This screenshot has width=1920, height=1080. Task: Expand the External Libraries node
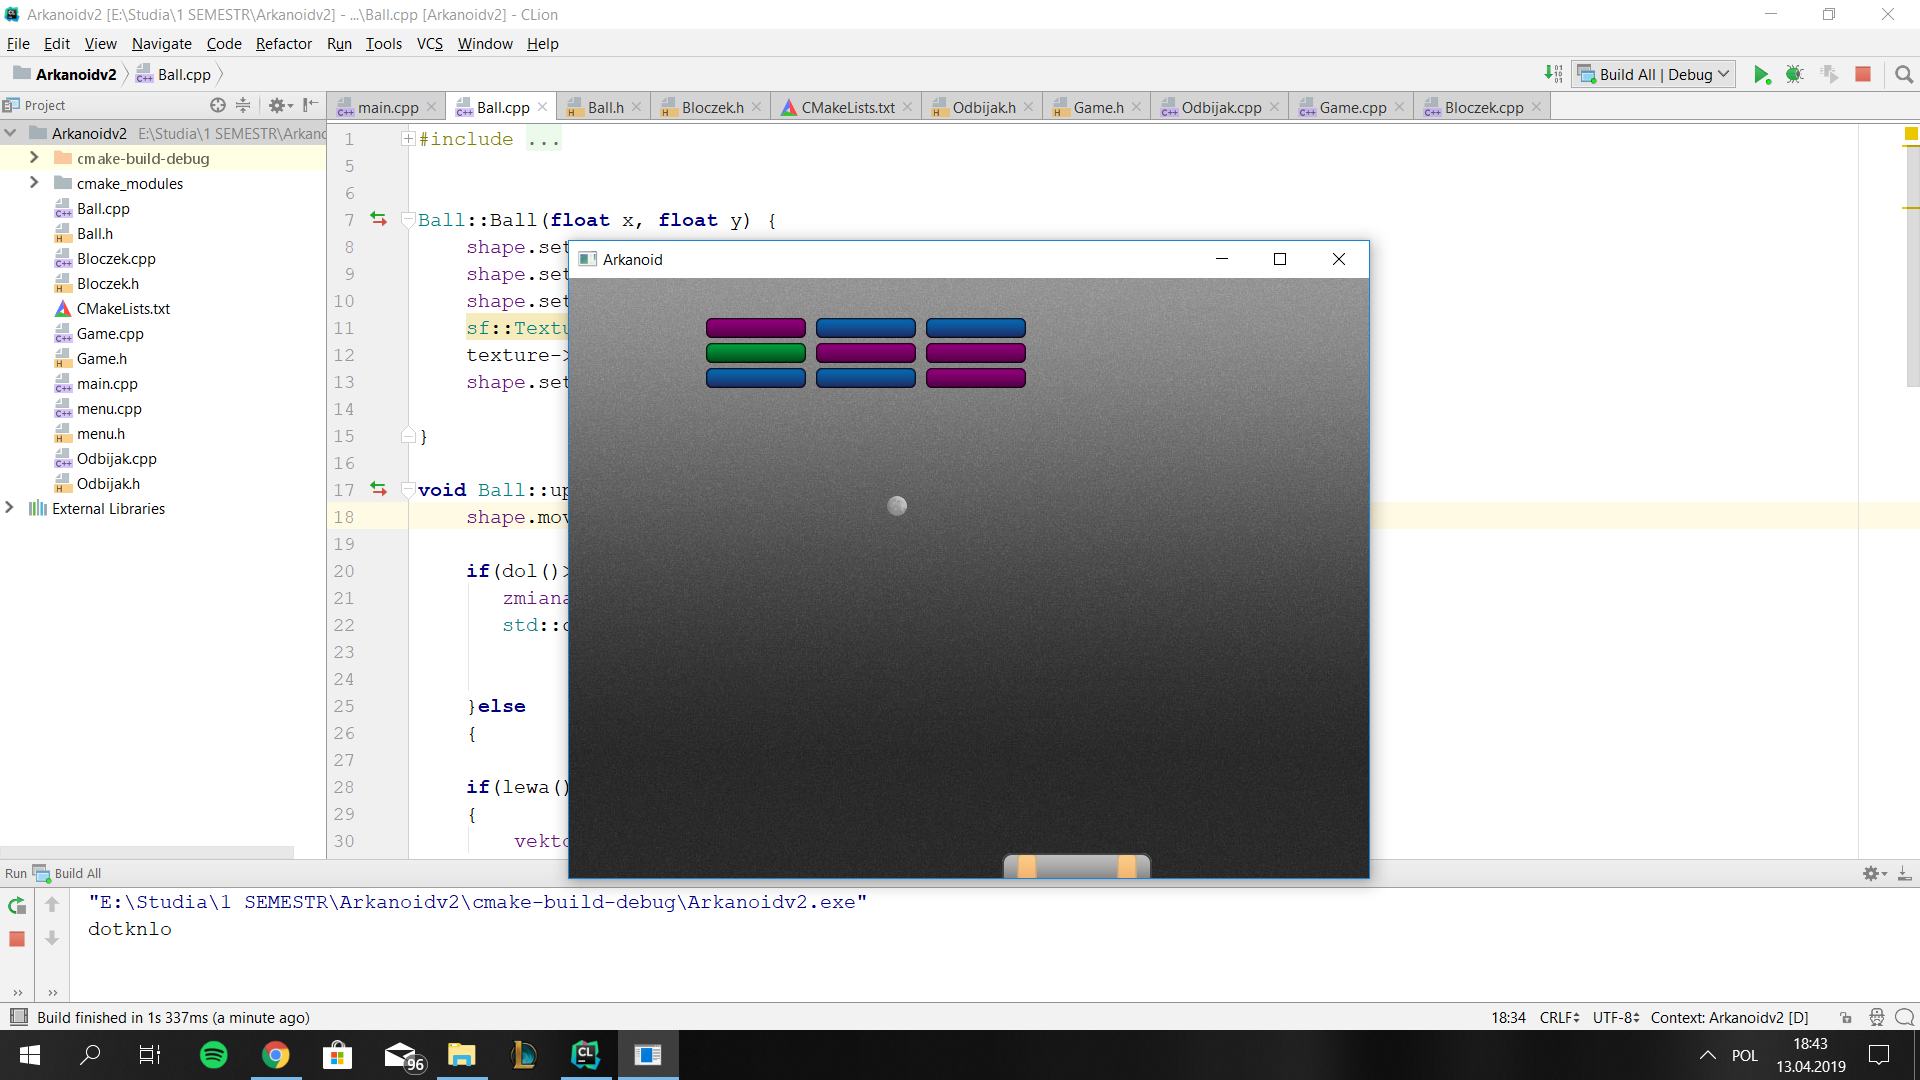[10, 508]
